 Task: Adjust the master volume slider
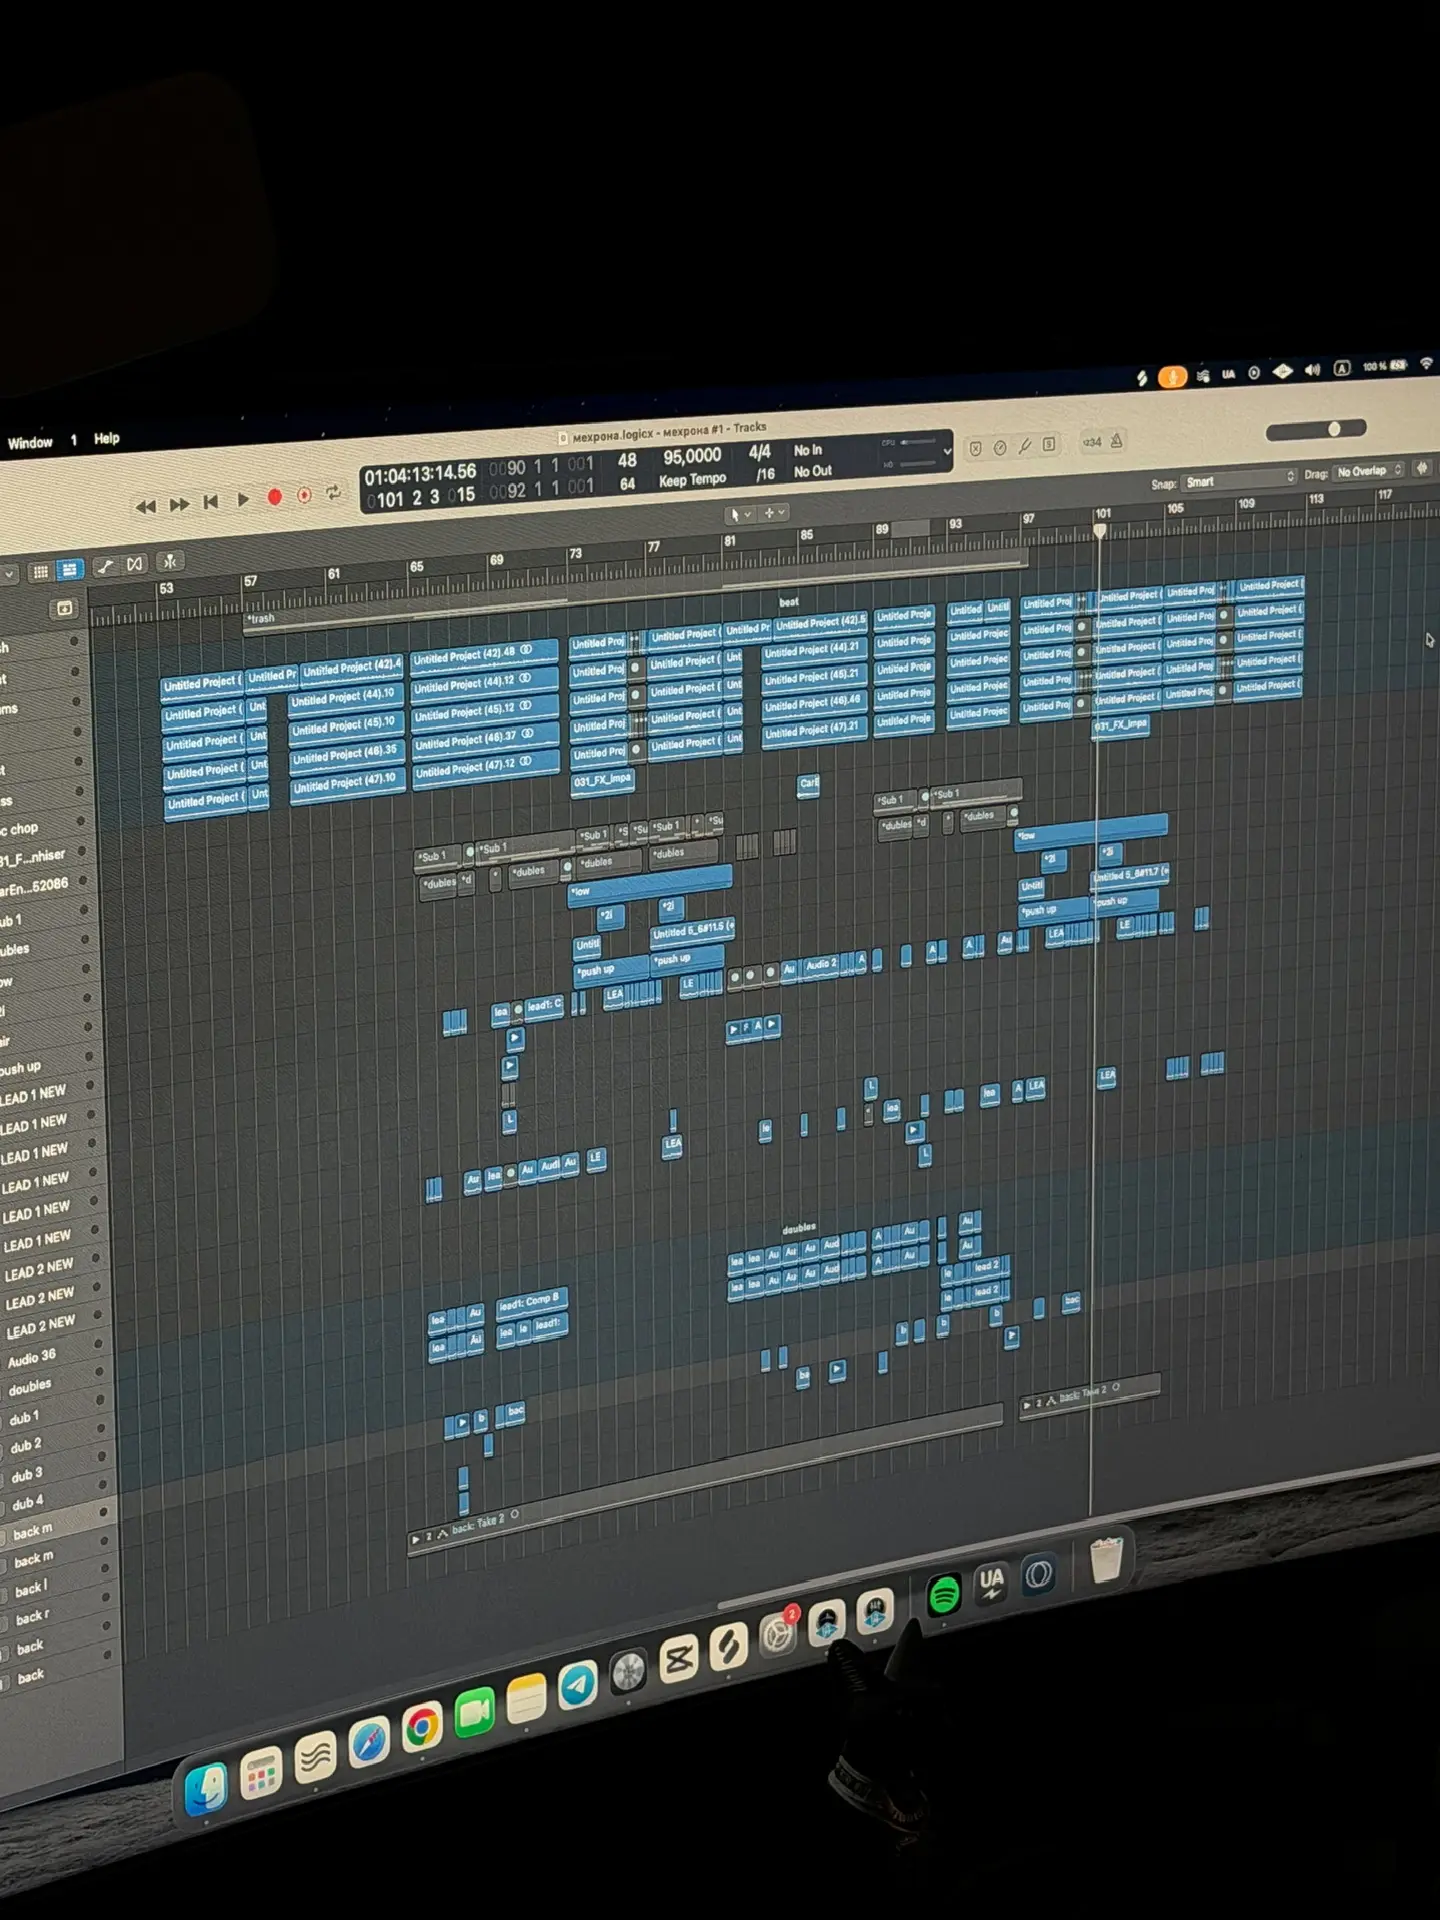pos(1316,430)
